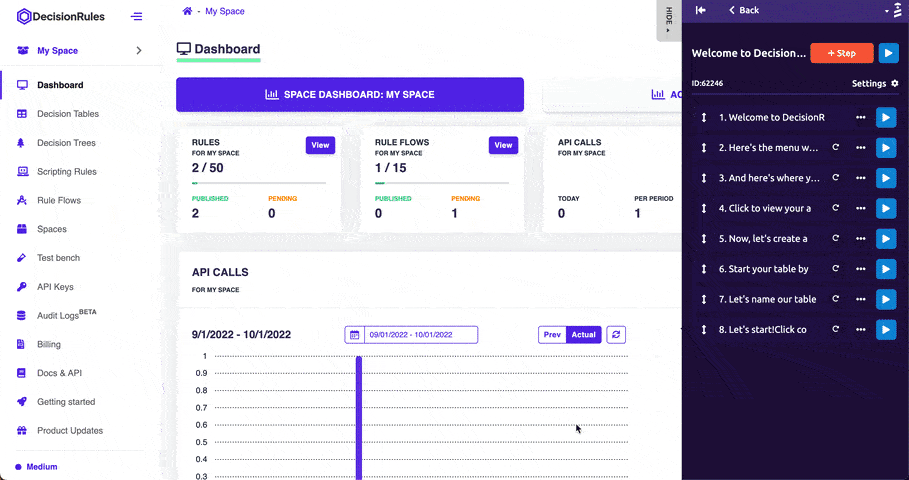The height and width of the screenshot is (480, 909).
Task: Click the API Keys key icon
Action: pyautogui.click(x=21, y=286)
